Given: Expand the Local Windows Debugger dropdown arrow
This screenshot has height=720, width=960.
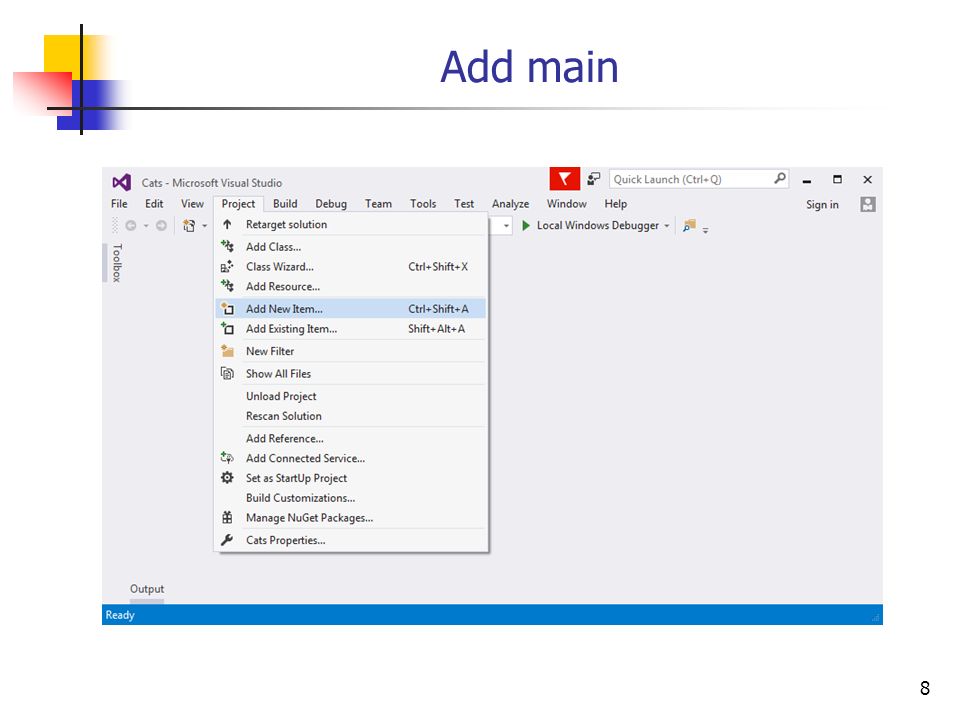Looking at the screenshot, I should (667, 226).
